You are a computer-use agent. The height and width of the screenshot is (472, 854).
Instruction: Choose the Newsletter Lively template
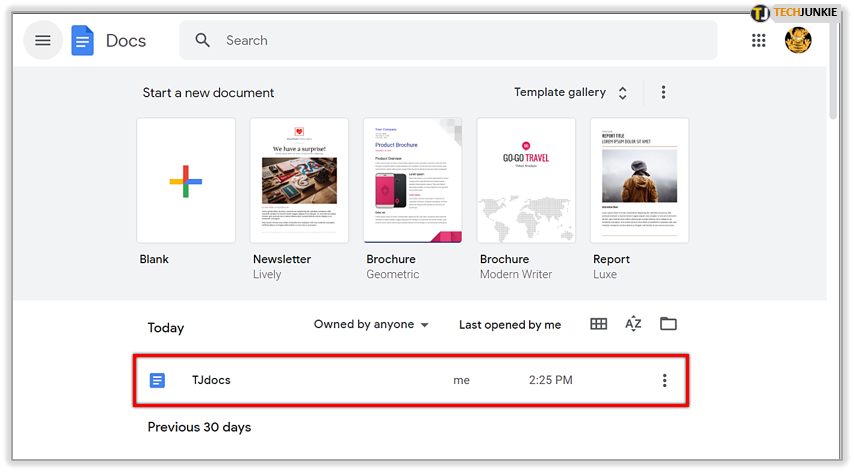pos(299,180)
